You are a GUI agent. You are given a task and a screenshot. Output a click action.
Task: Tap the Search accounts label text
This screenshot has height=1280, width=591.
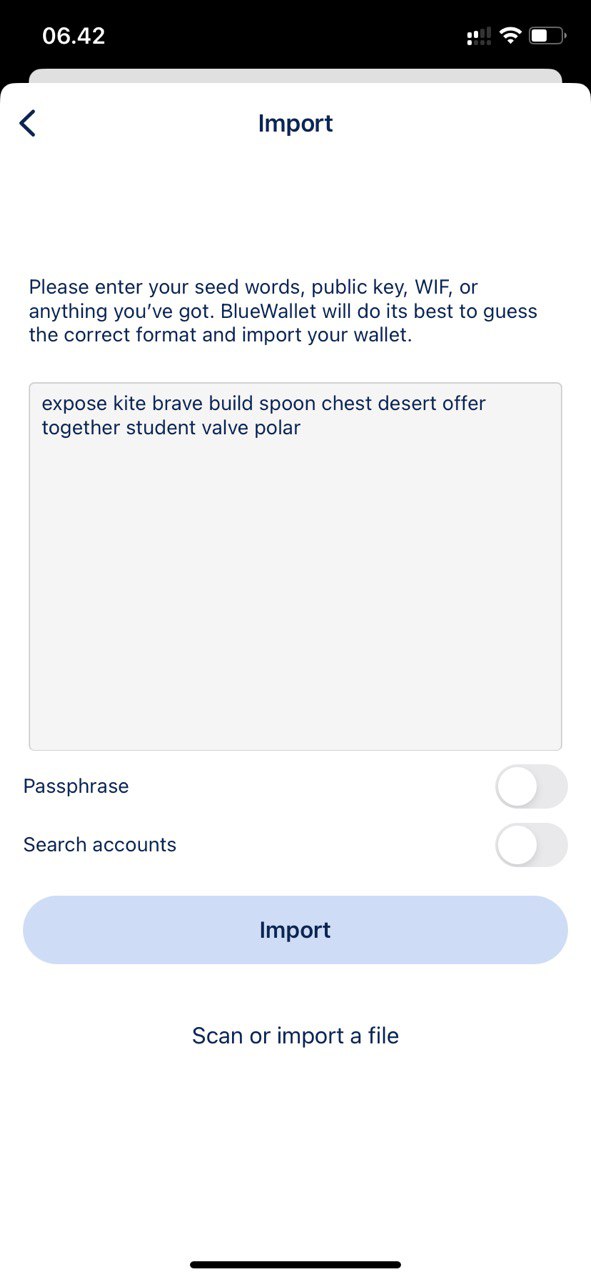click(100, 845)
